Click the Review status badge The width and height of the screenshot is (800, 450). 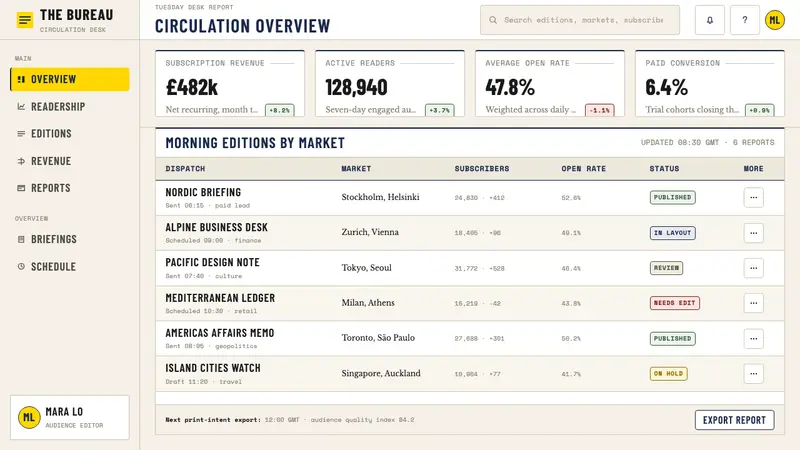tap(666, 268)
